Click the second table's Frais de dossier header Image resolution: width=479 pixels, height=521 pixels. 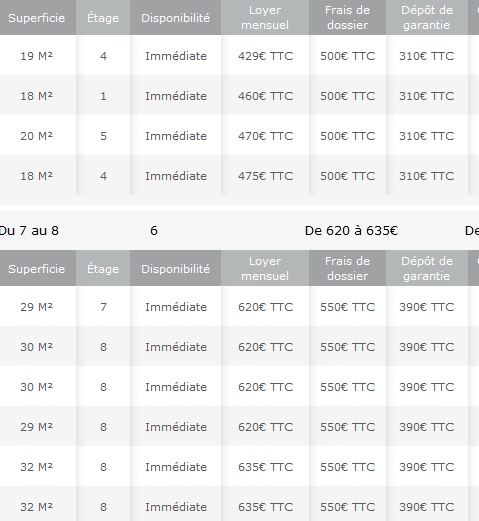coord(347,269)
